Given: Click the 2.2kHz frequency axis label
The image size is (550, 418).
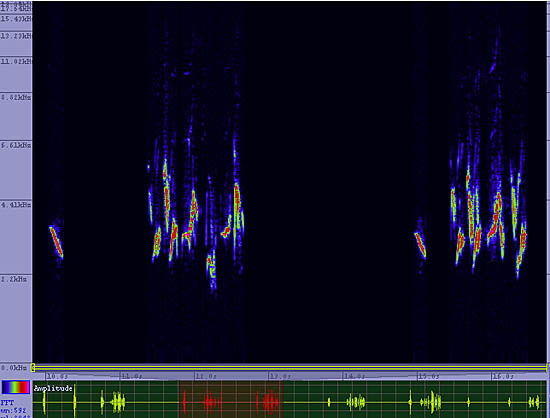Looking at the screenshot, I should click(14, 279).
